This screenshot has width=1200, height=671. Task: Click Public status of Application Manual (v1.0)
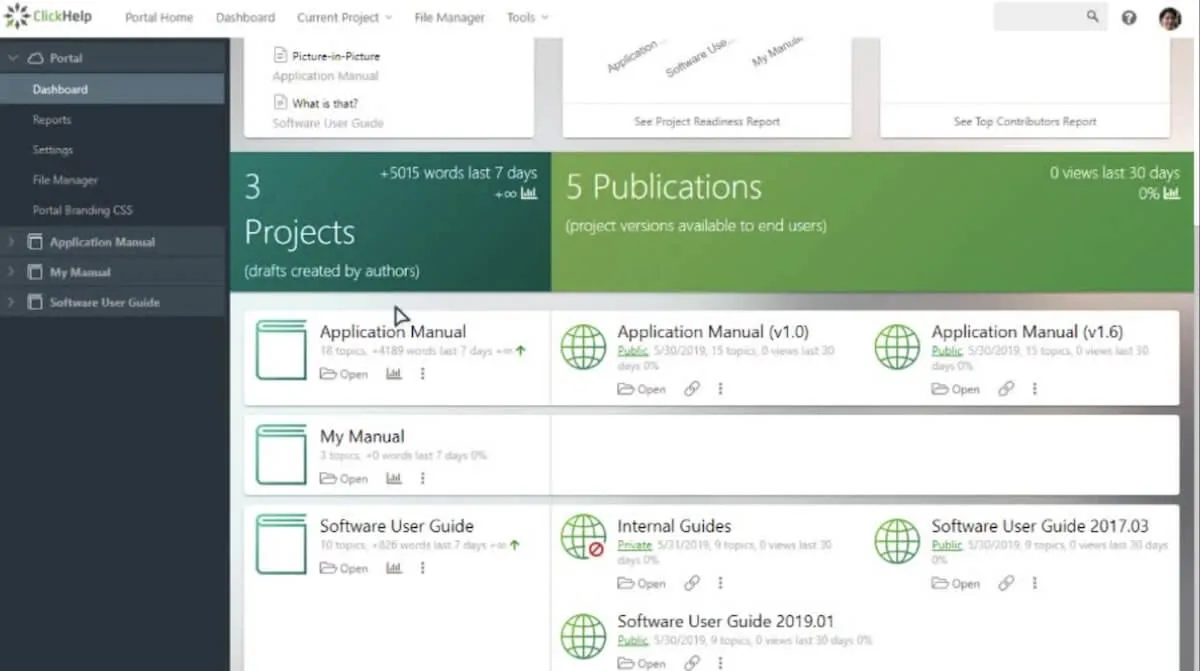[x=632, y=351]
